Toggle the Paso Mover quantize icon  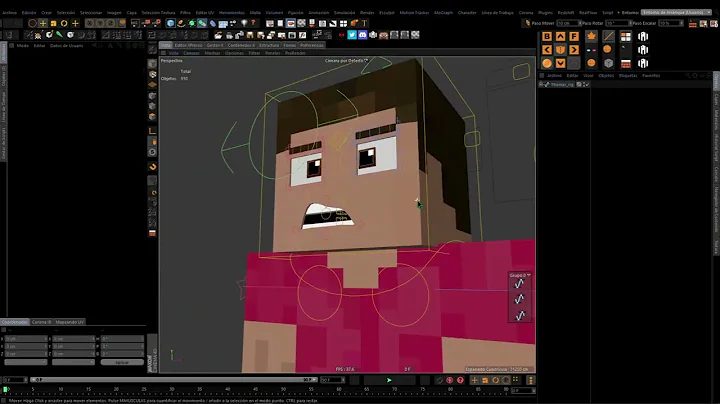tap(527, 23)
